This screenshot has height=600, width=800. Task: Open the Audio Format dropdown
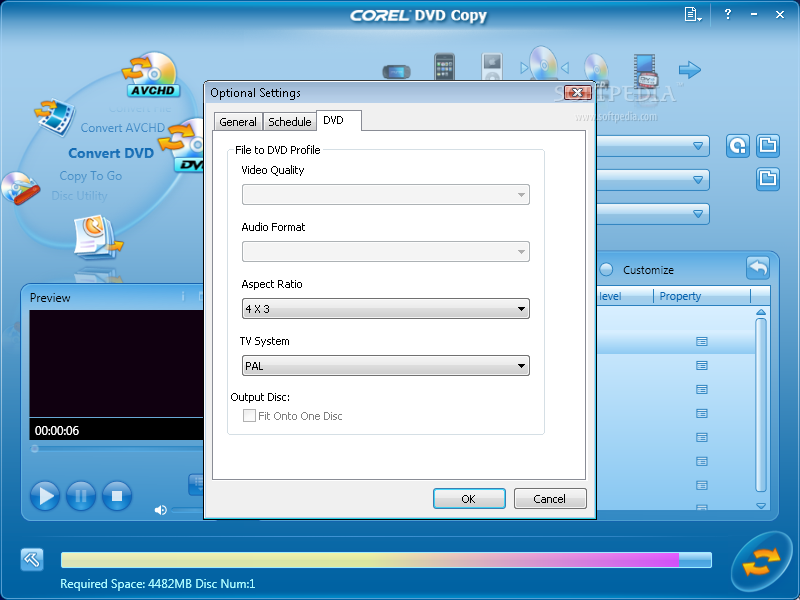click(x=386, y=252)
